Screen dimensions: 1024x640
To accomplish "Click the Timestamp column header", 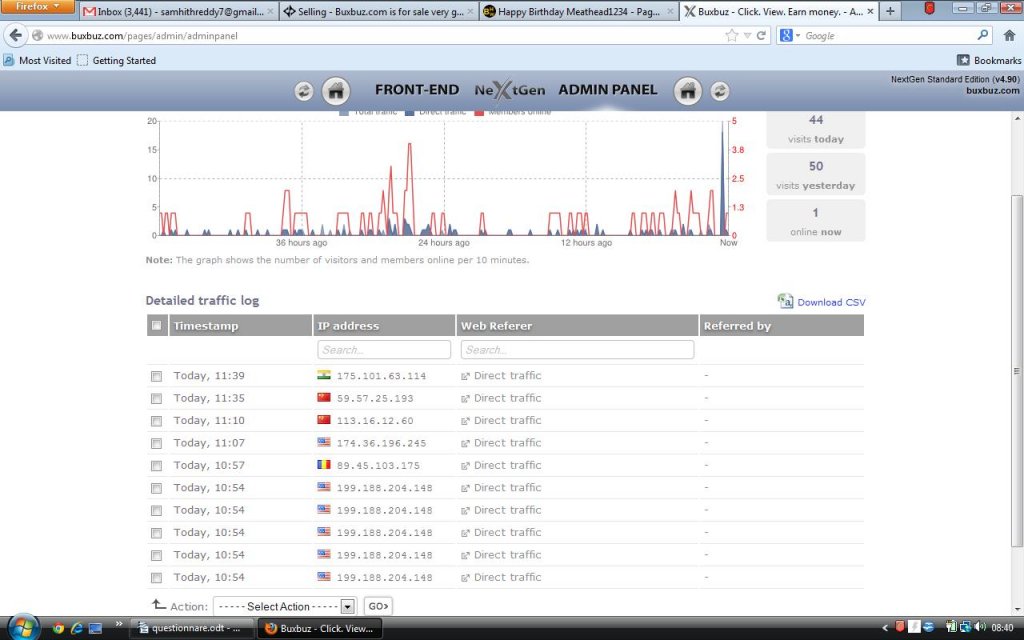I will pyautogui.click(x=240, y=325).
